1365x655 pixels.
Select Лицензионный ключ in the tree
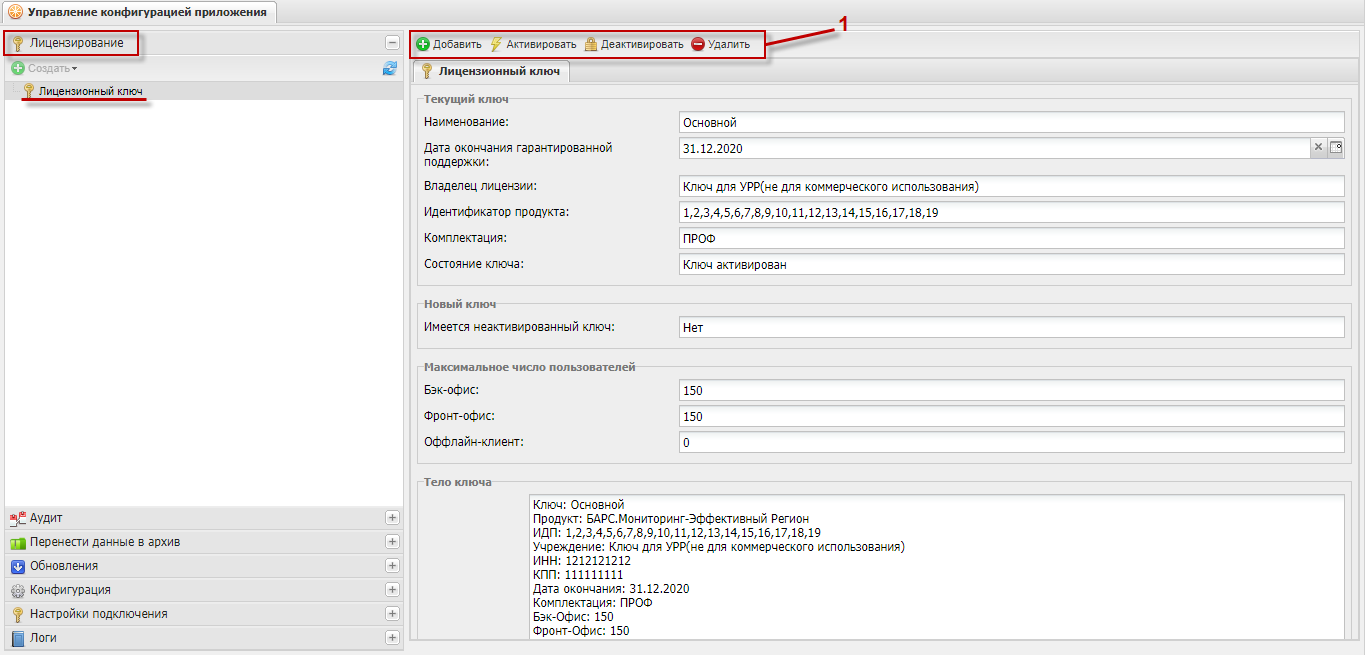pos(89,91)
